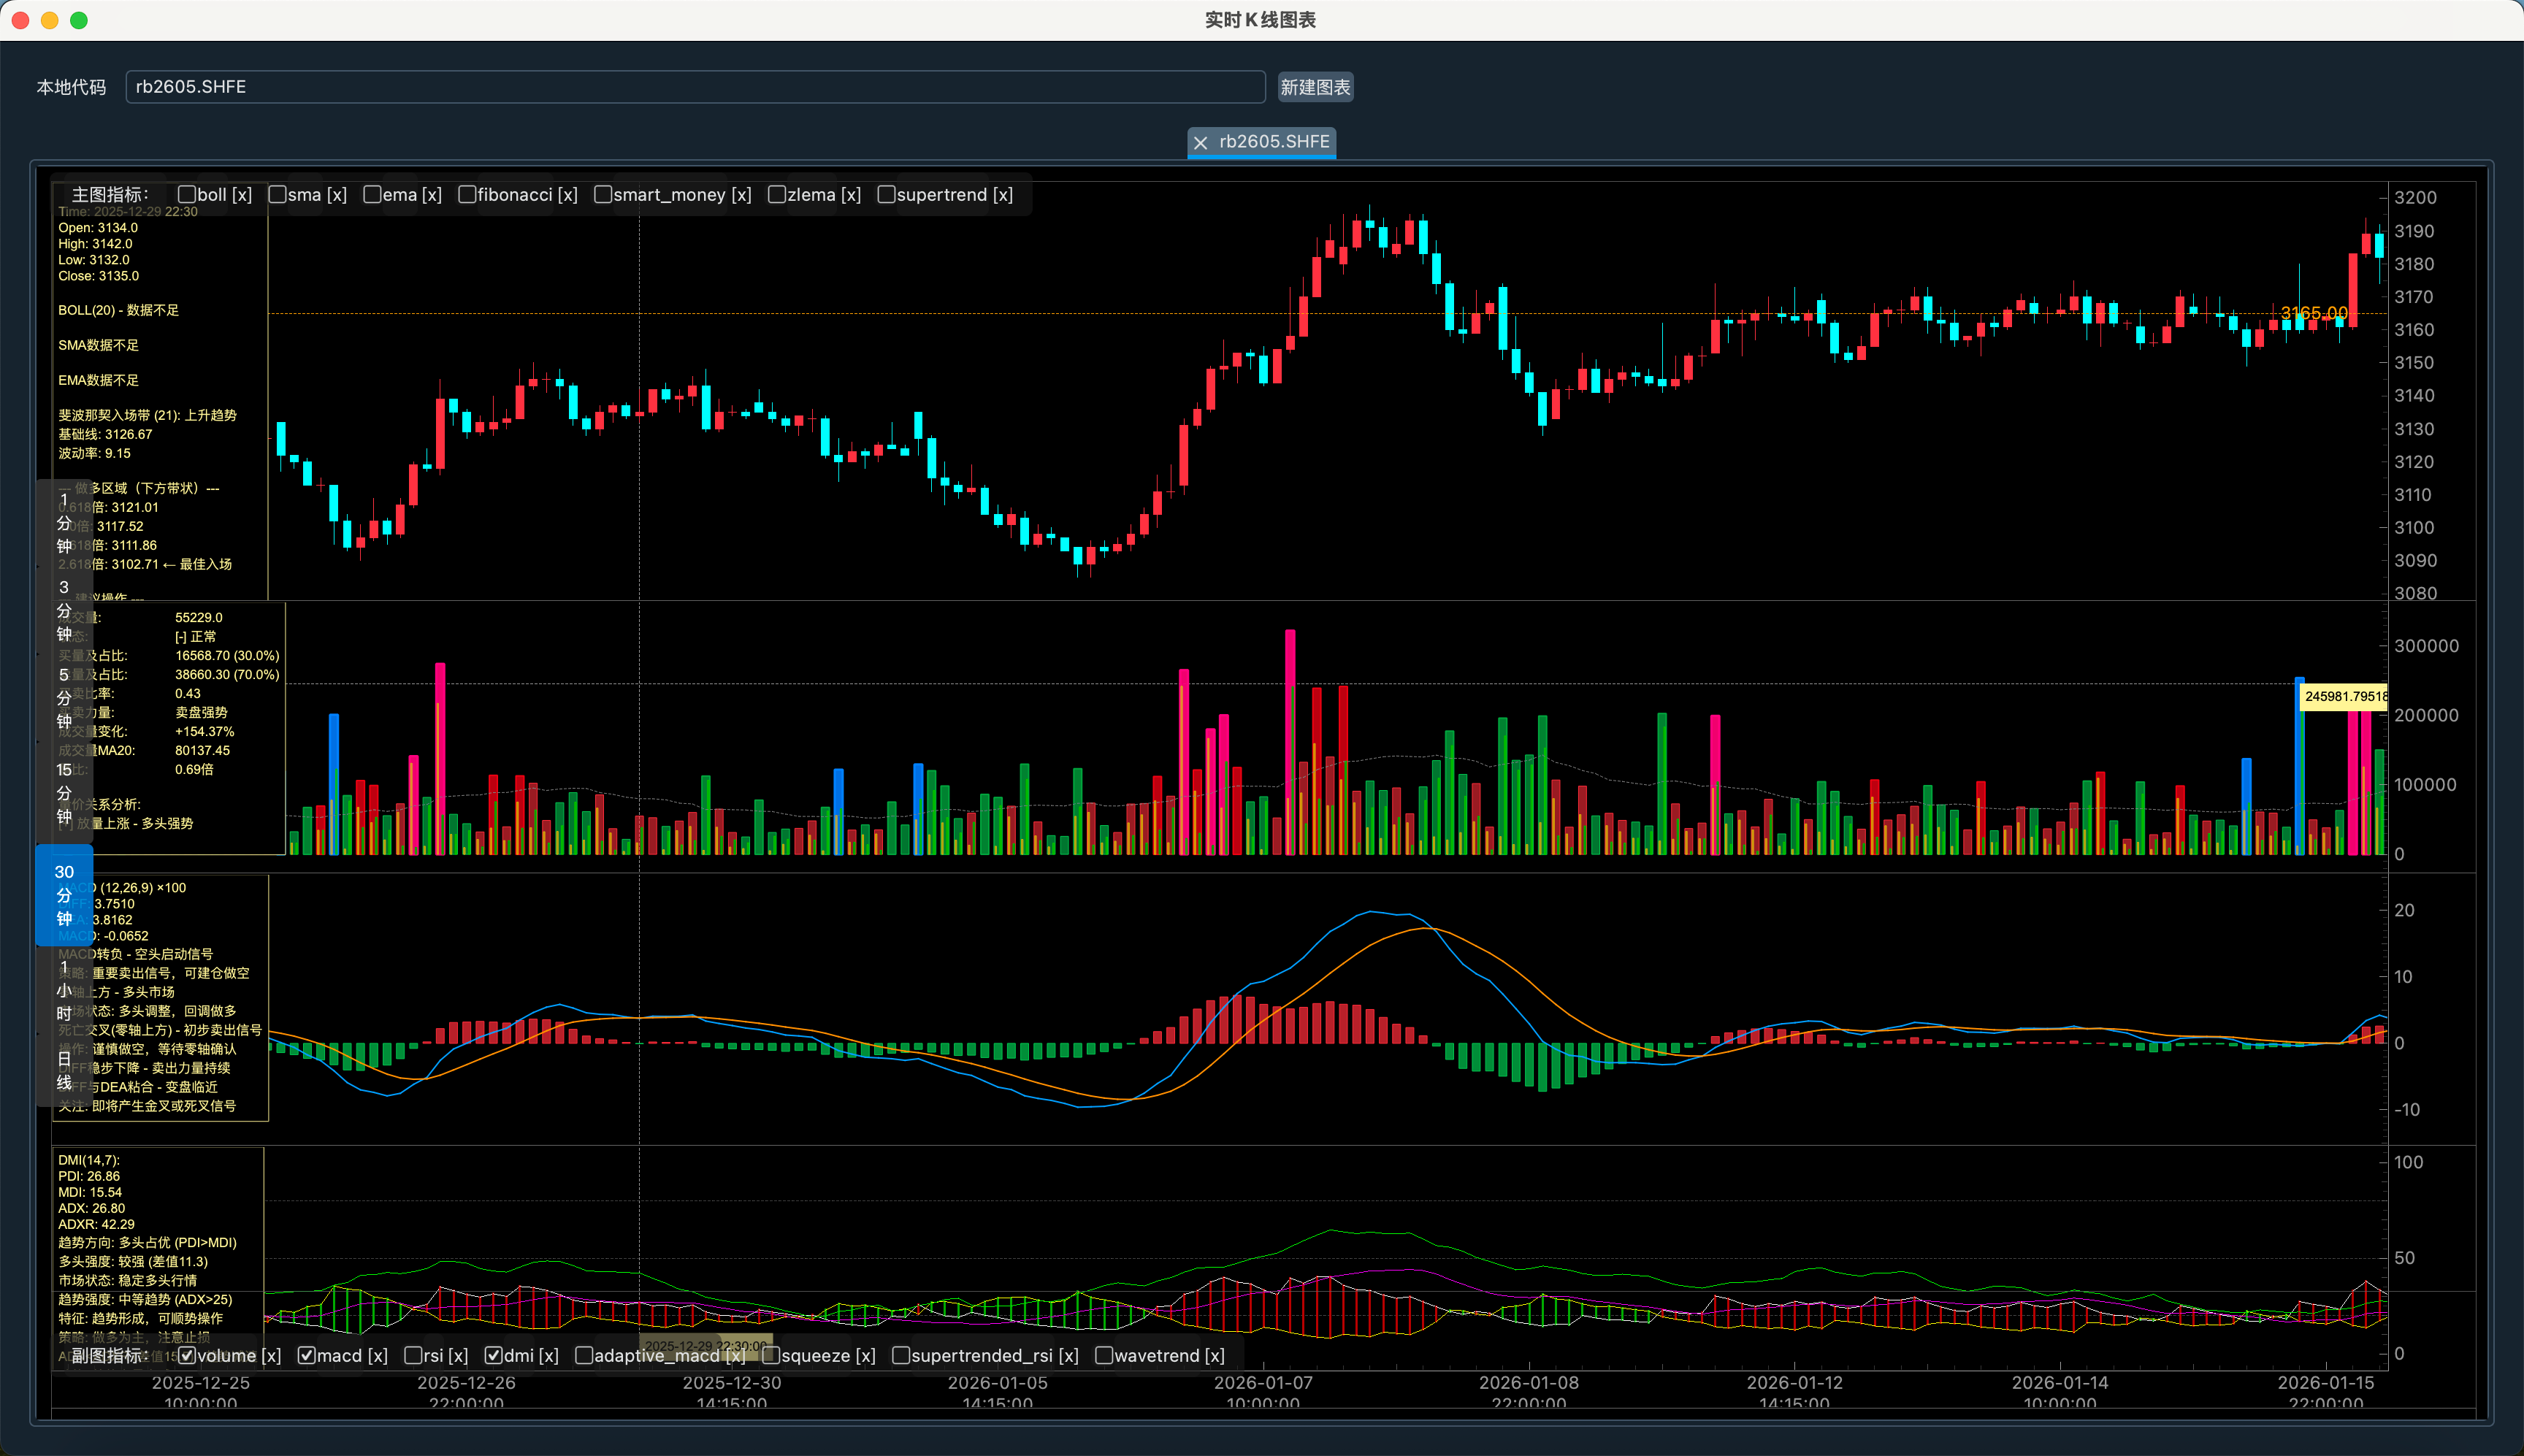
Task: Switch to 1小时 timeframe
Action: pos(64,990)
